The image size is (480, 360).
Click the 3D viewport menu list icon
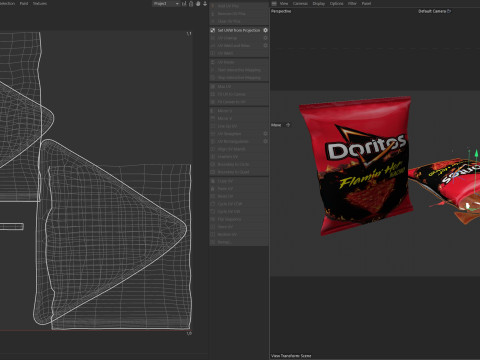click(x=274, y=4)
